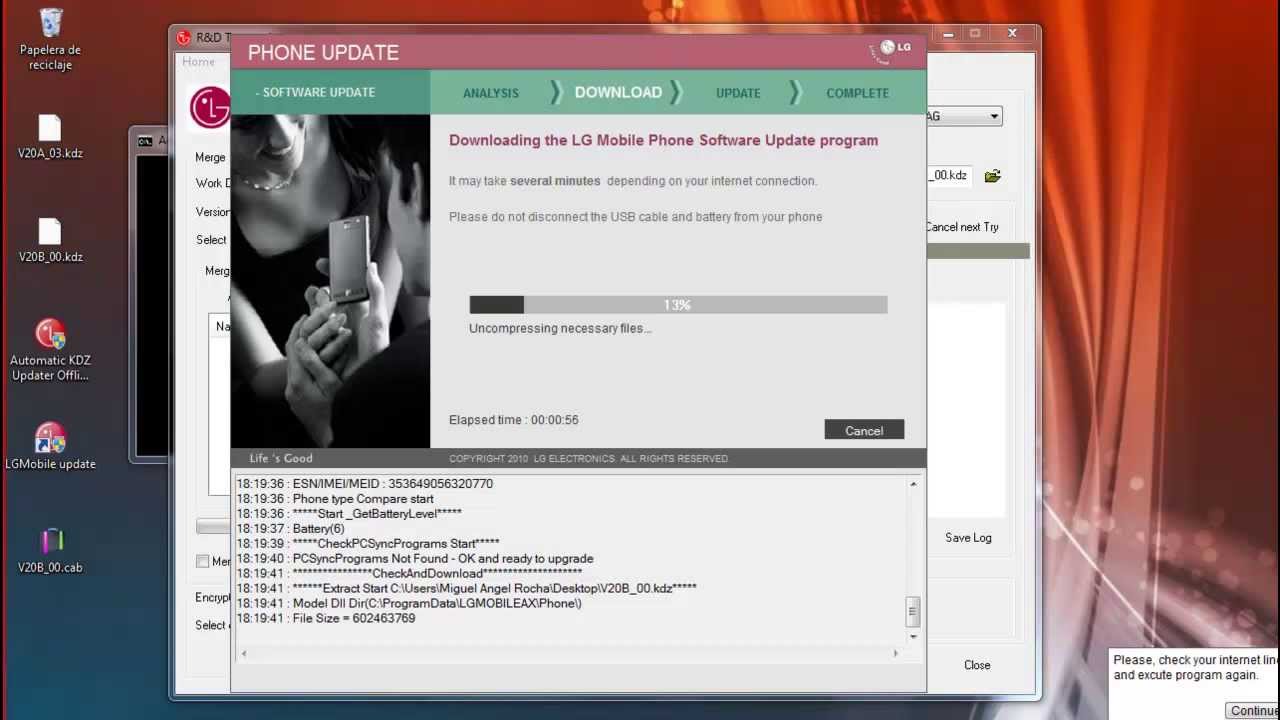The width and height of the screenshot is (1280, 720).
Task: Click 'Phone type Compare start' log line
Action: (x=335, y=499)
